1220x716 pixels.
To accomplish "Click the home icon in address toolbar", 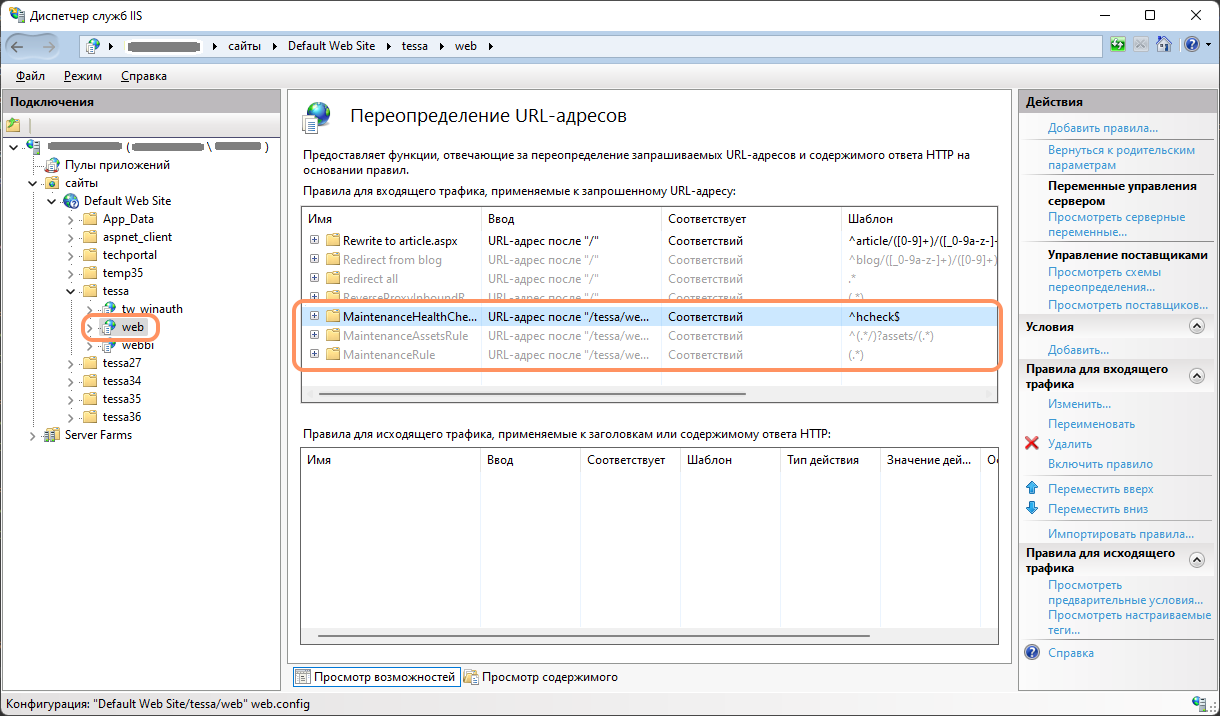I will pyautogui.click(x=1164, y=45).
